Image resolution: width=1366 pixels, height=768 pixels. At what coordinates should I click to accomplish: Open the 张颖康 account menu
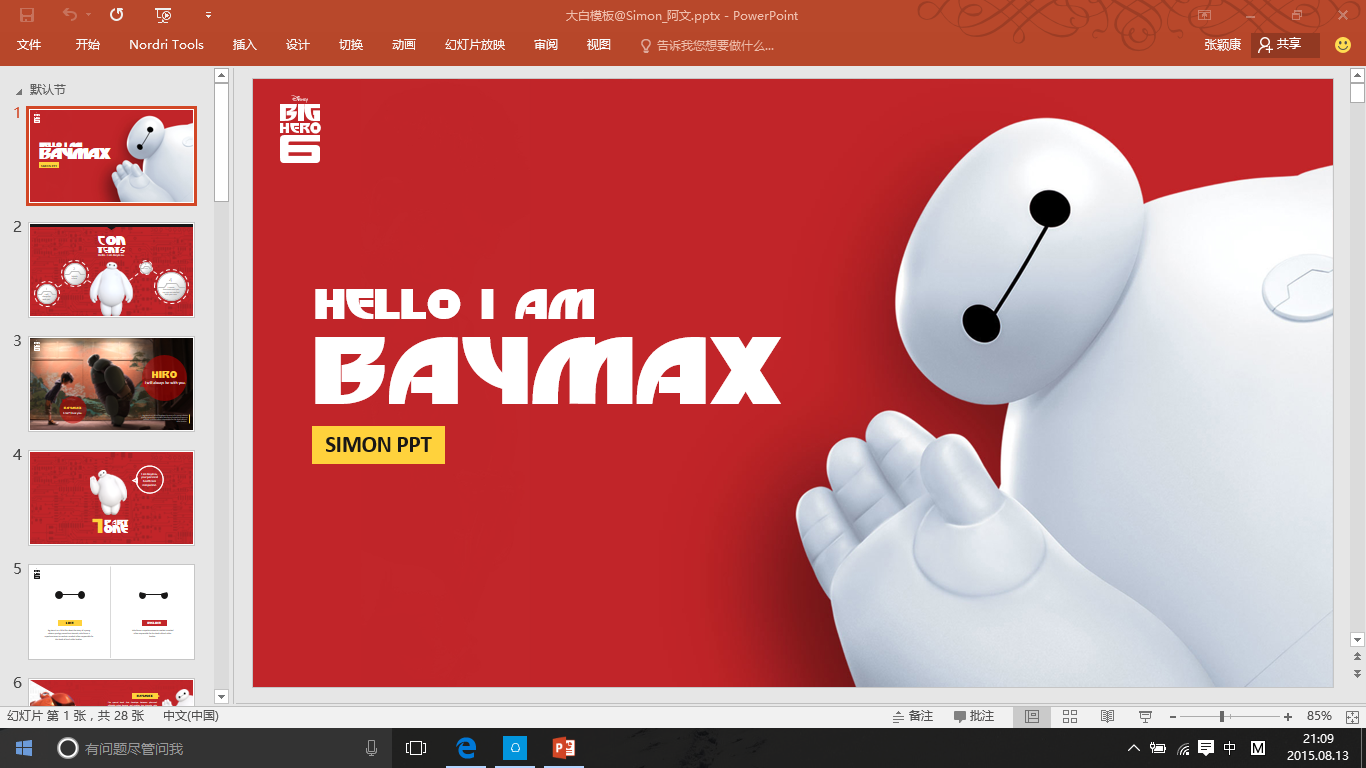1222,45
